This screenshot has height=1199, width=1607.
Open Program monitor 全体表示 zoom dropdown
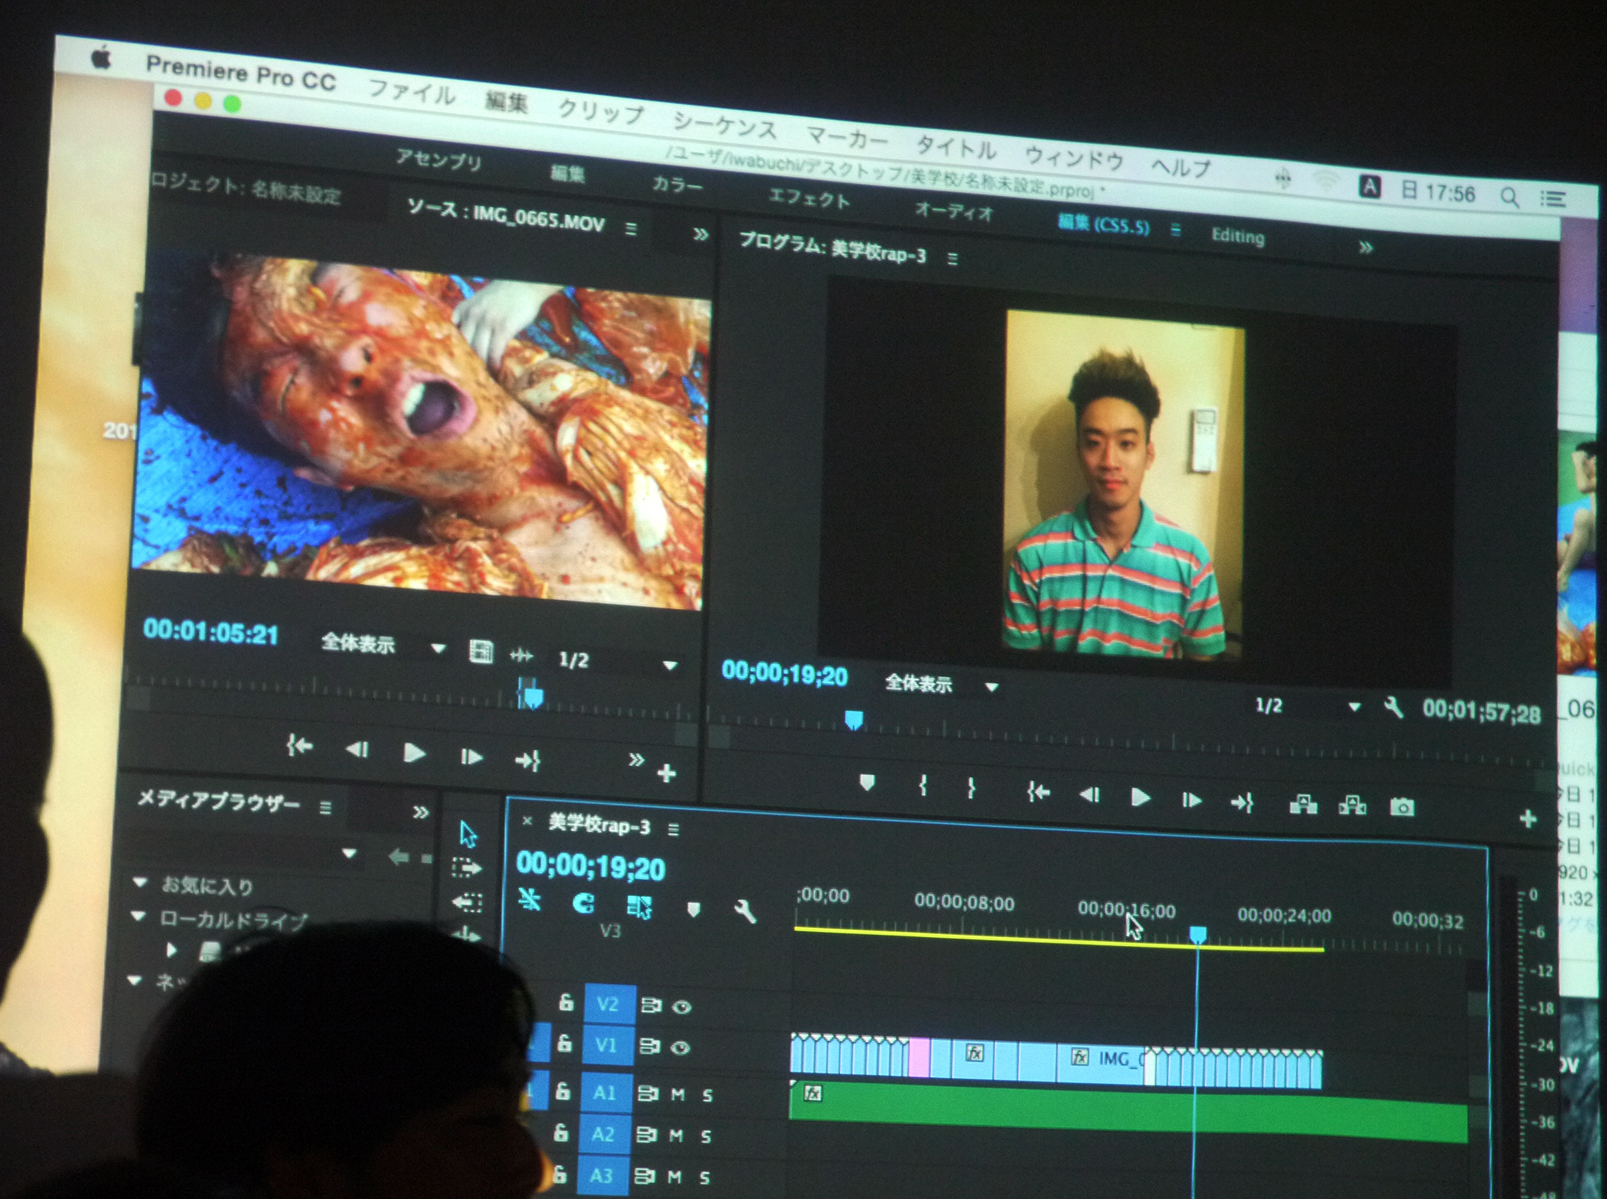click(941, 685)
